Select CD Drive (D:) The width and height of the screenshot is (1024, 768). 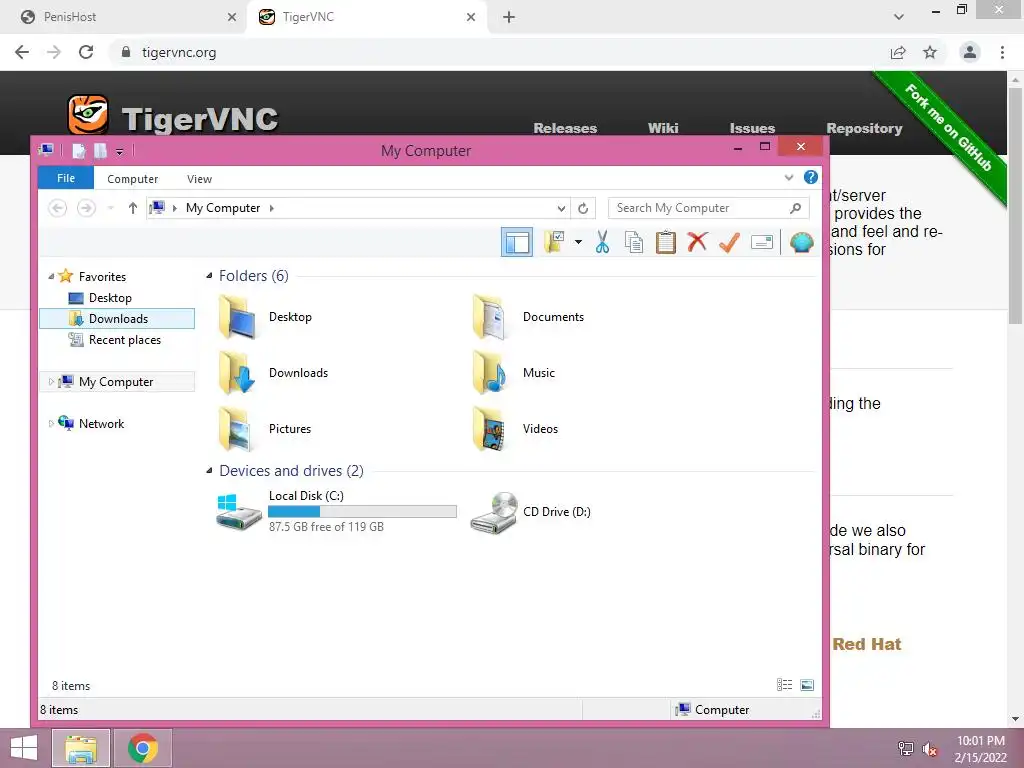coord(530,512)
